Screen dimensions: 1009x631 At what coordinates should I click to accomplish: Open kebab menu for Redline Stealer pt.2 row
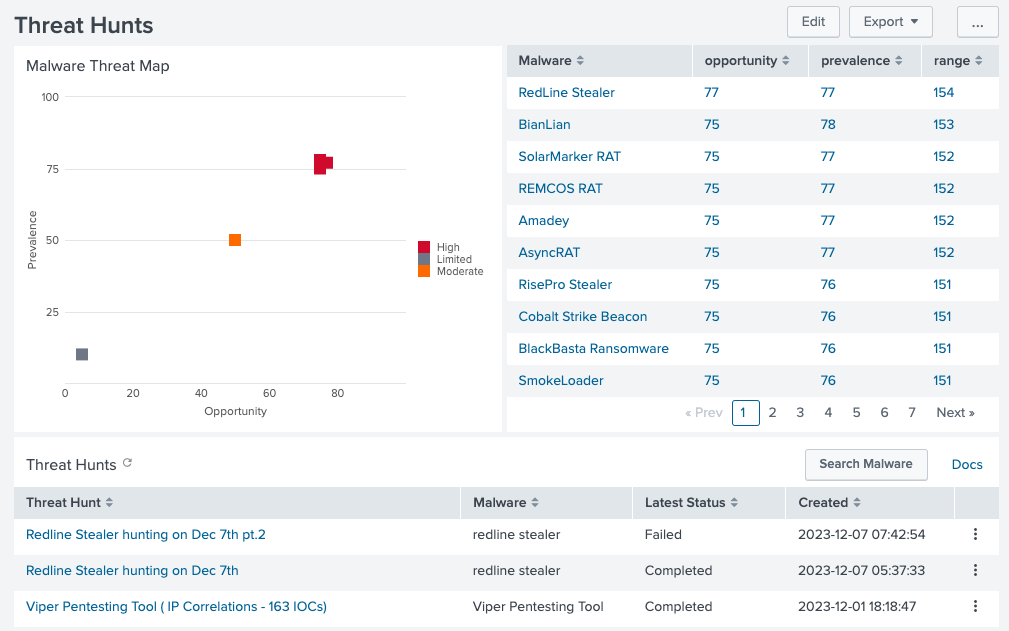pos(976,534)
